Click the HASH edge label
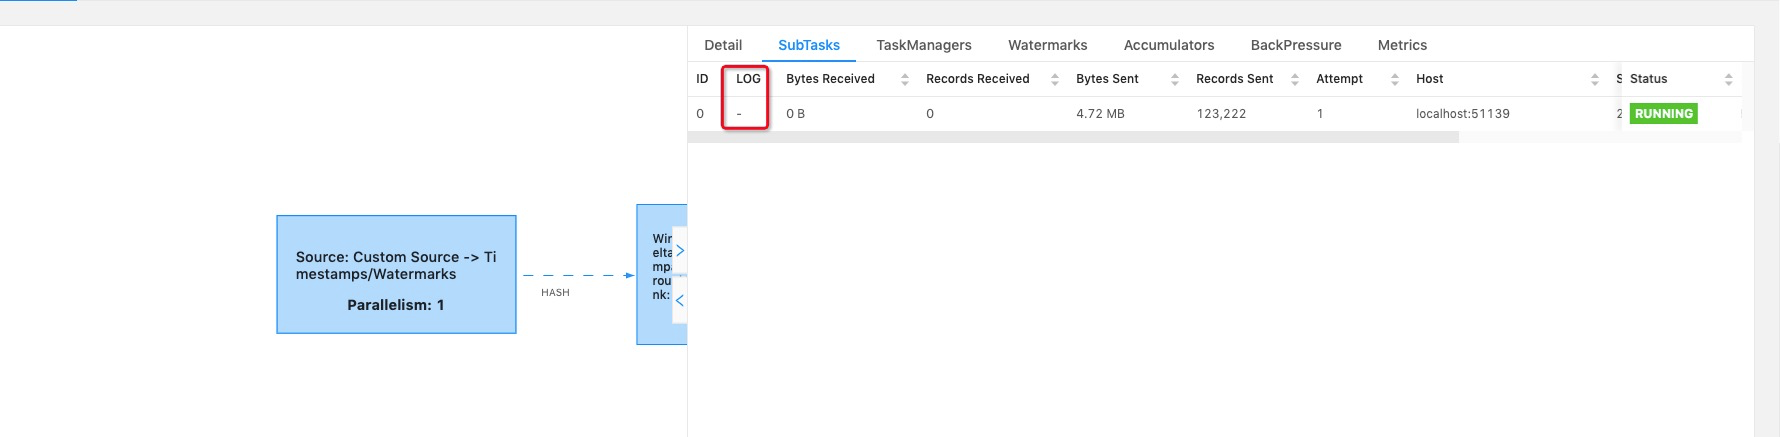 (555, 293)
